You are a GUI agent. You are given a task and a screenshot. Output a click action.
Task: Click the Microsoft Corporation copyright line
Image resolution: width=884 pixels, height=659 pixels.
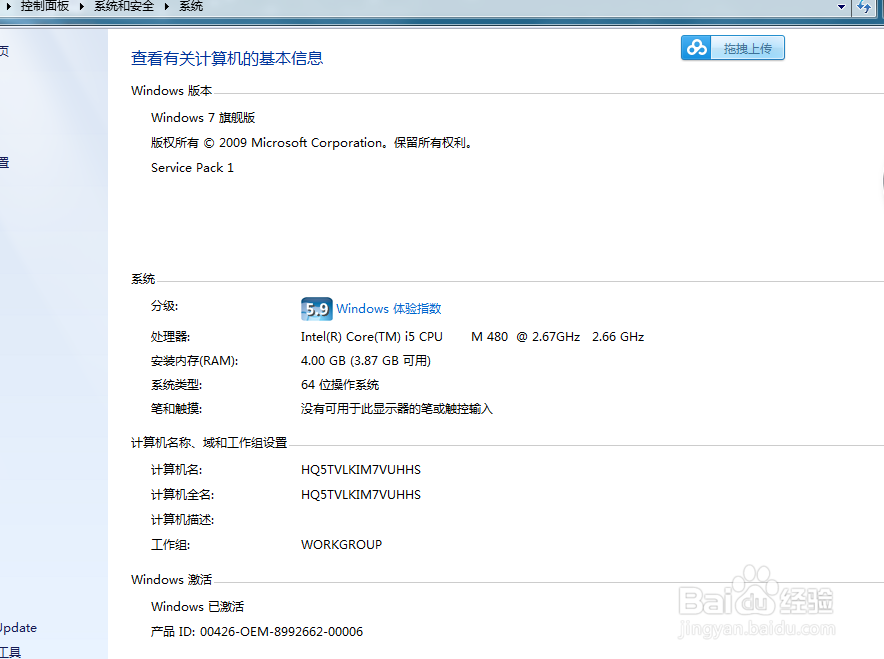[x=312, y=143]
